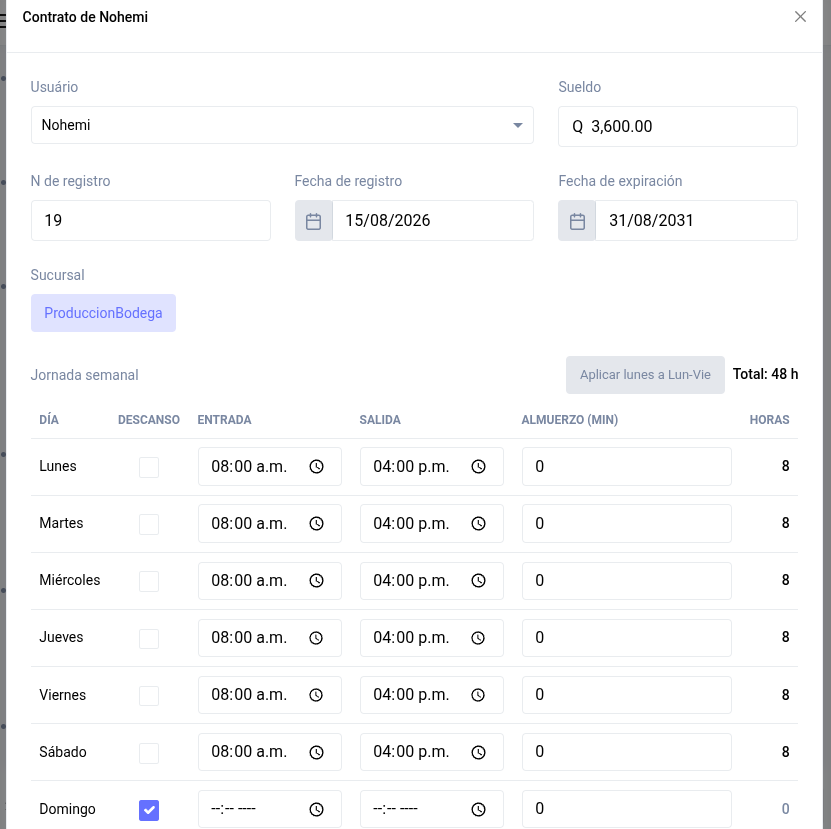Select the ProduccionBodega sucursal chip
The height and width of the screenshot is (829, 831).
(103, 313)
